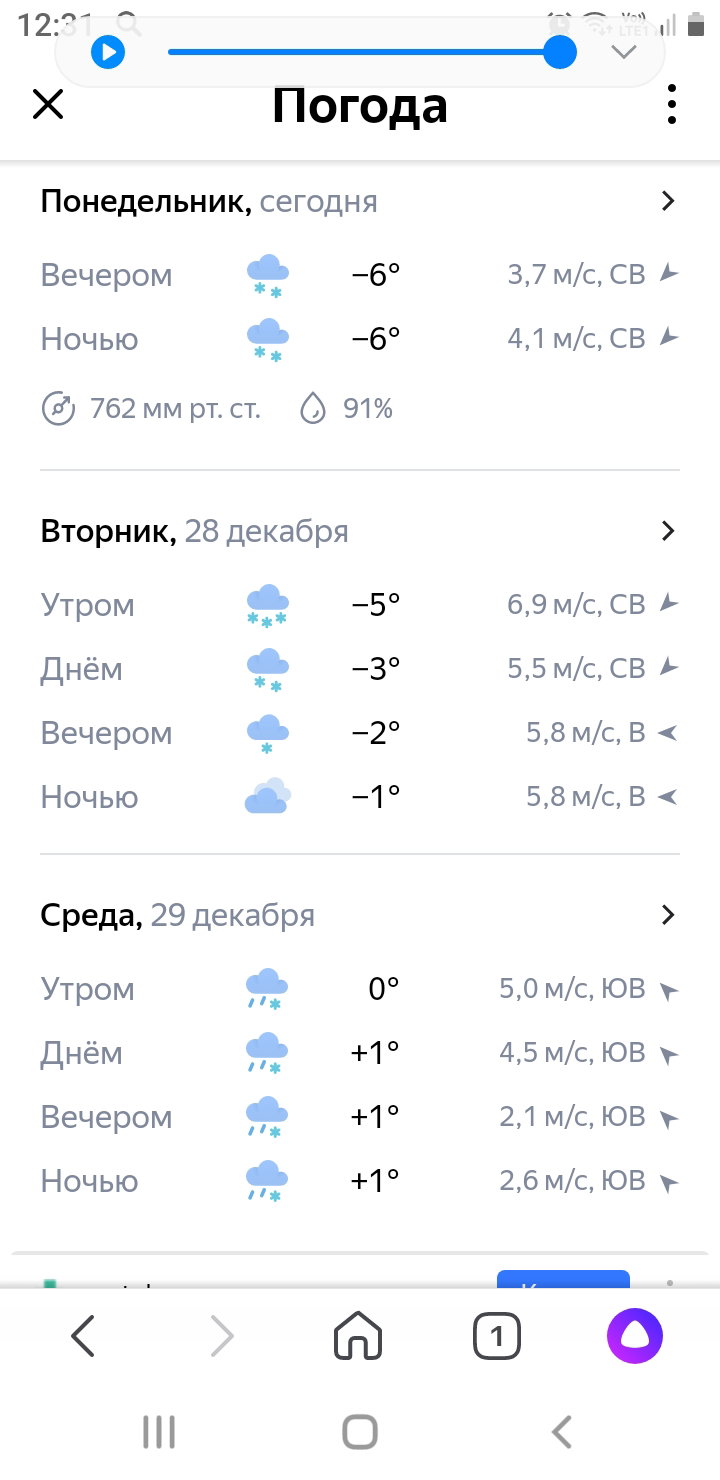Open the three-dot options menu
The height and width of the screenshot is (1480, 720).
[672, 104]
